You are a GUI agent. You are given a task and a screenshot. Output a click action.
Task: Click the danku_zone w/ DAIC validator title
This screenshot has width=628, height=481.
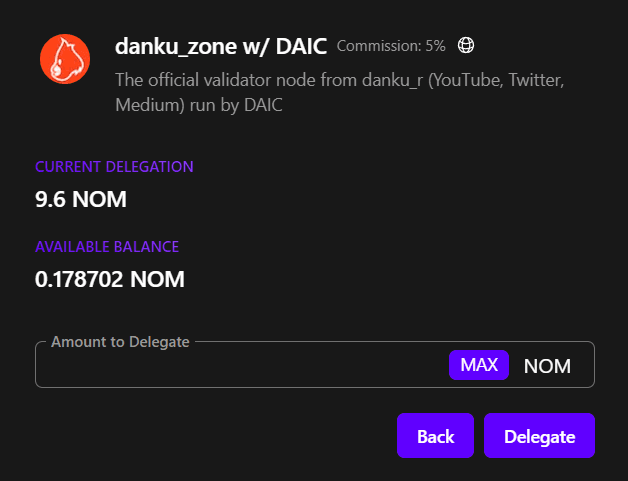[x=221, y=46]
